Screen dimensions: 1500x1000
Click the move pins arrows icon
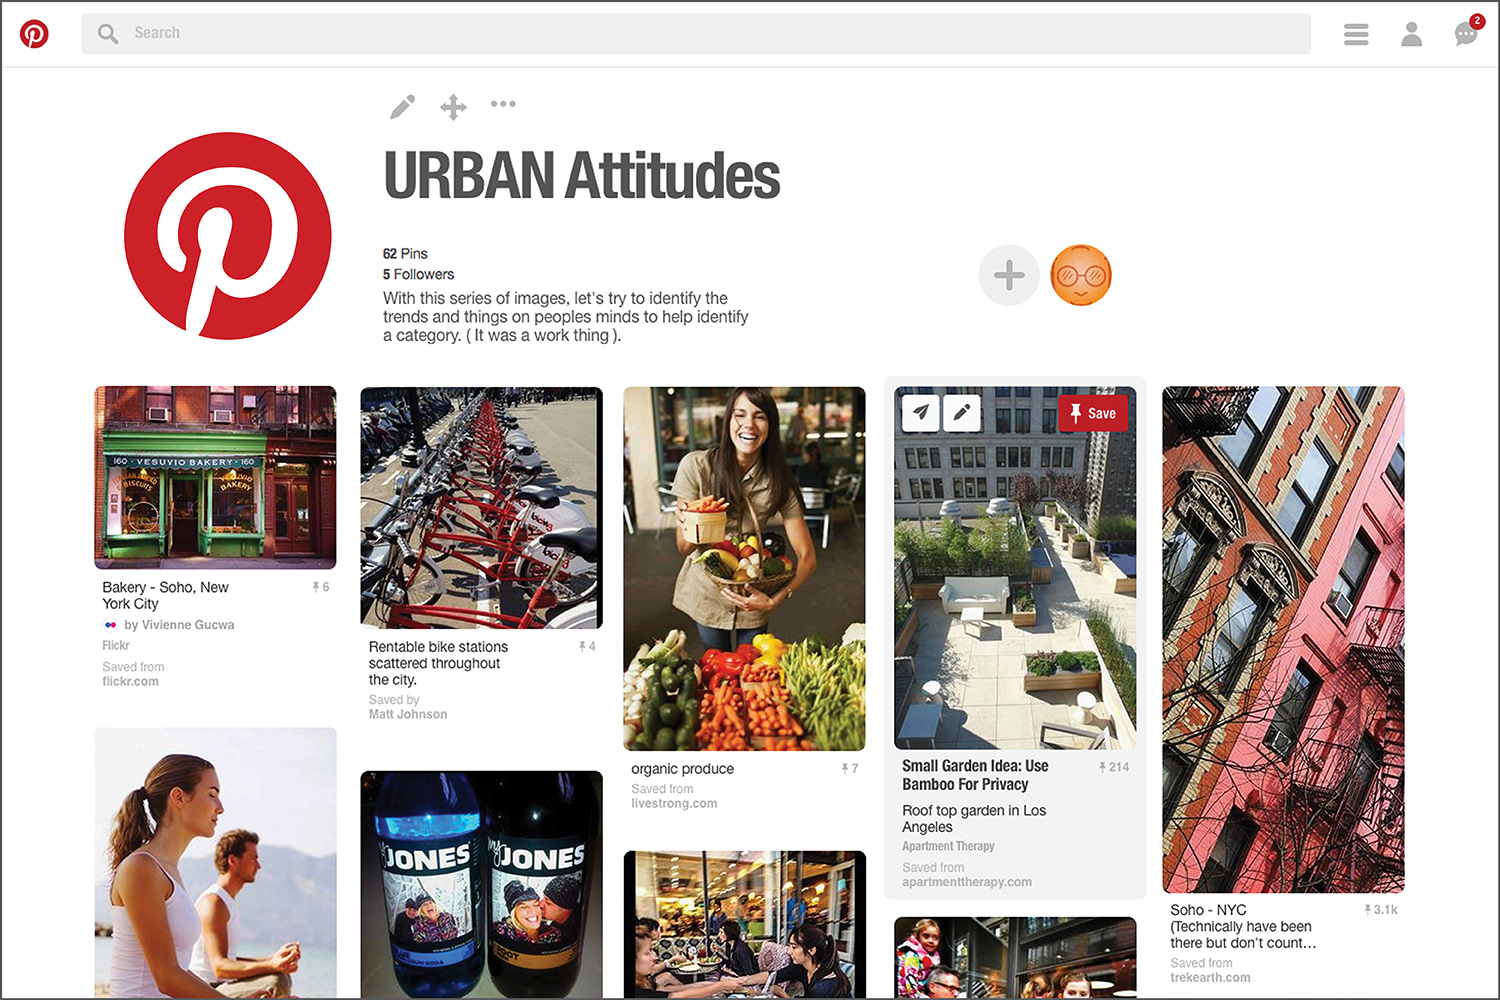point(453,107)
